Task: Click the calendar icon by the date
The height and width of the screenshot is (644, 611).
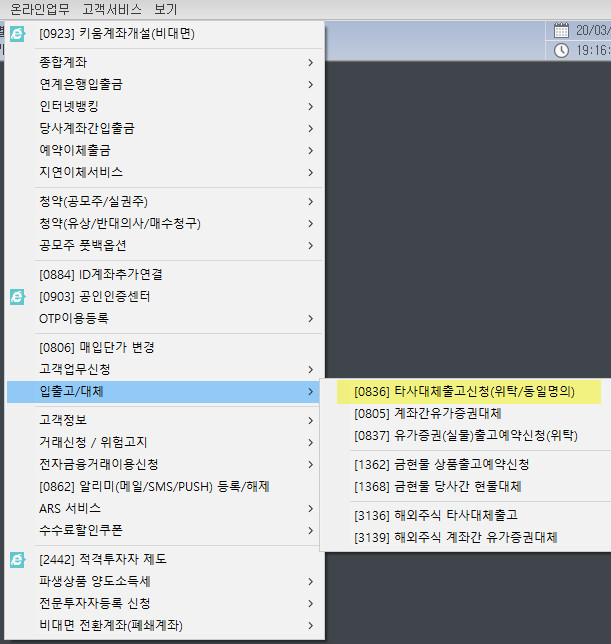Action: coord(561,30)
